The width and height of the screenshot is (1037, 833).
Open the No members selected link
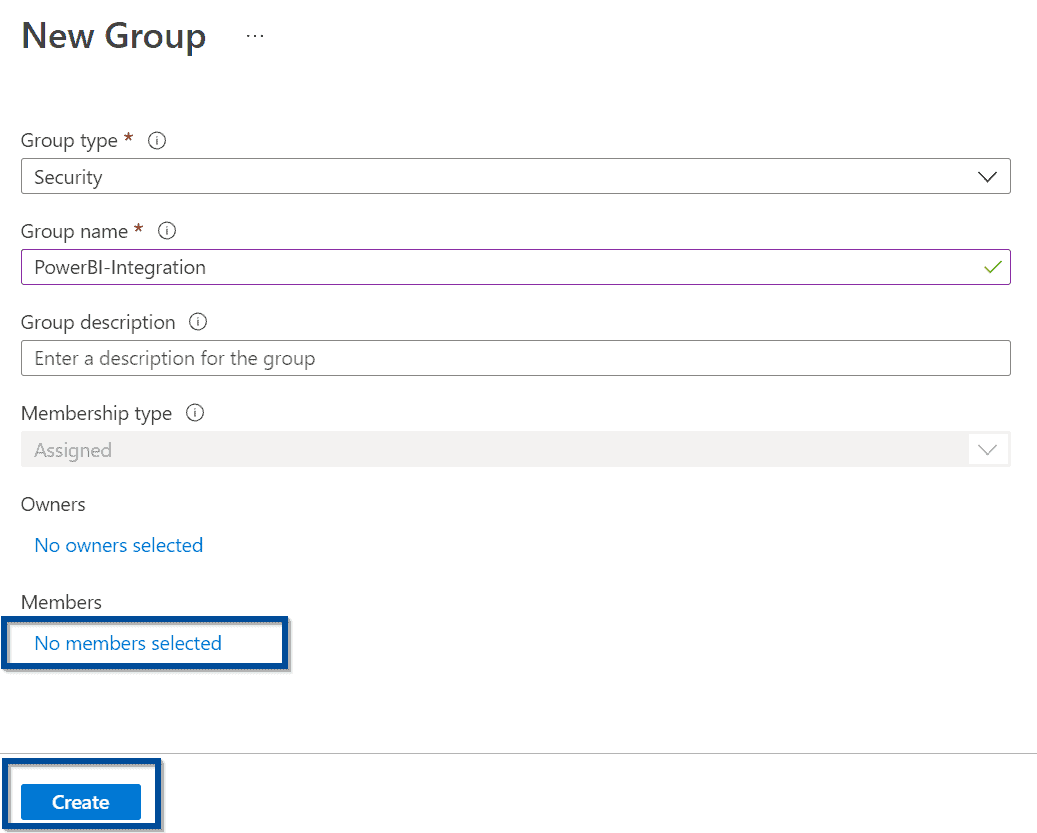(128, 643)
